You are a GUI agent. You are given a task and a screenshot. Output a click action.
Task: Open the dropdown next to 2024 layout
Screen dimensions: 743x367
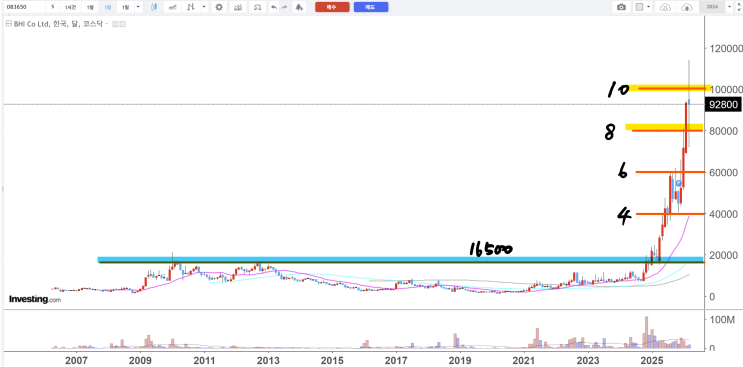[x=729, y=7]
